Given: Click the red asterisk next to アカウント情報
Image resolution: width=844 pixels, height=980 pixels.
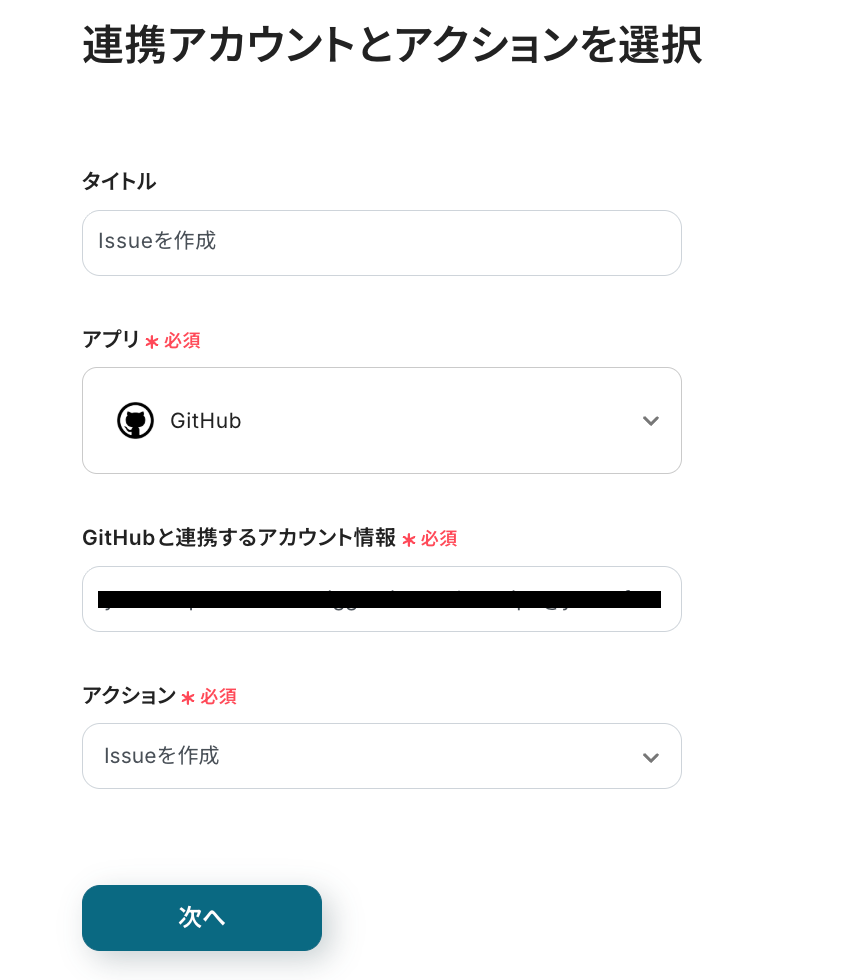Looking at the screenshot, I should coord(409,540).
